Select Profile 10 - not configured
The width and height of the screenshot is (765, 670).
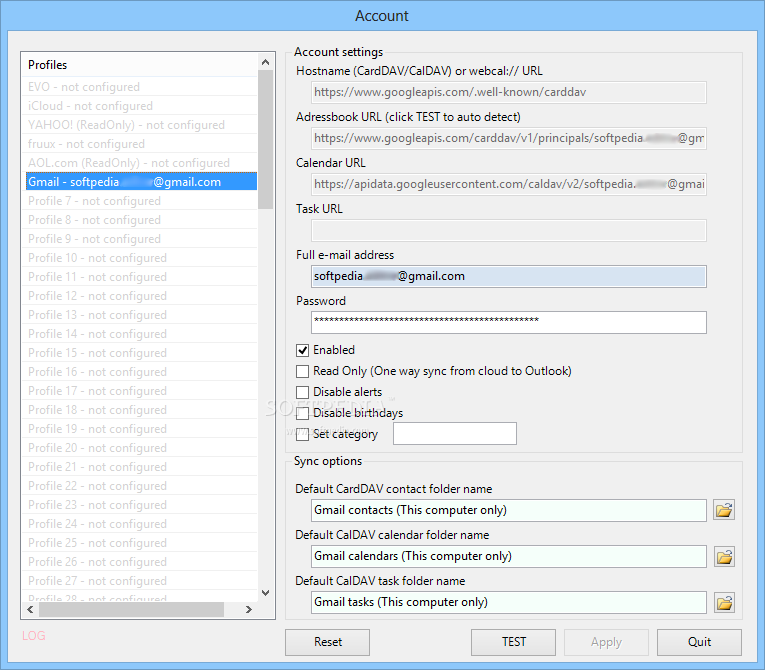[x=139, y=258]
